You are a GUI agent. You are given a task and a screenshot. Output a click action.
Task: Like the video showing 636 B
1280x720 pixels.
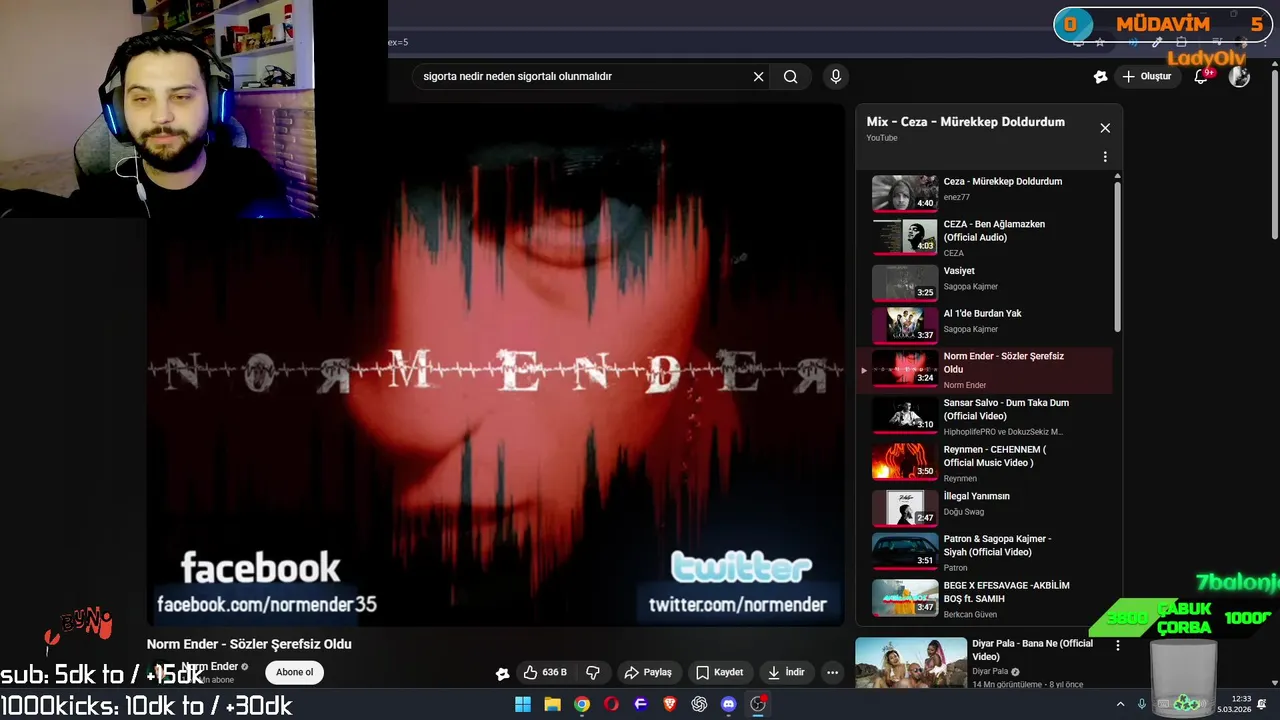[x=545, y=673]
